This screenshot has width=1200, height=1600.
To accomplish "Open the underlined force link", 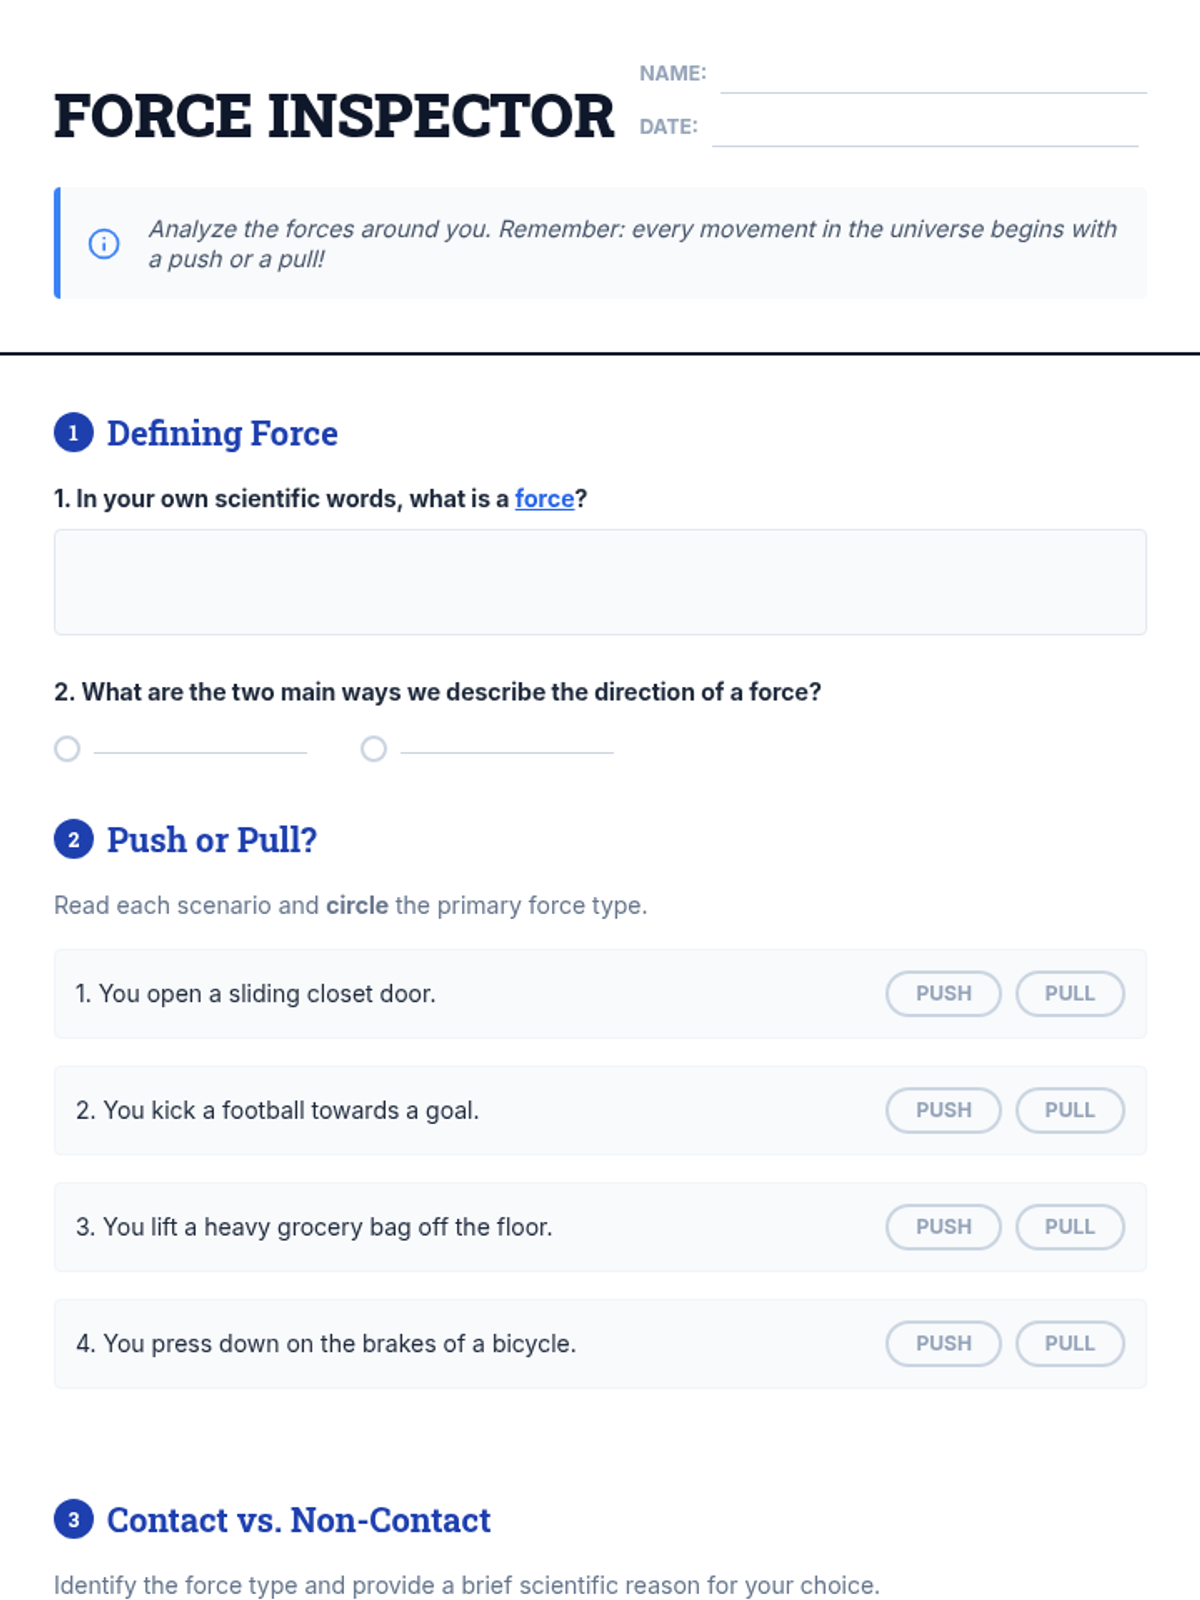I will [x=544, y=498].
